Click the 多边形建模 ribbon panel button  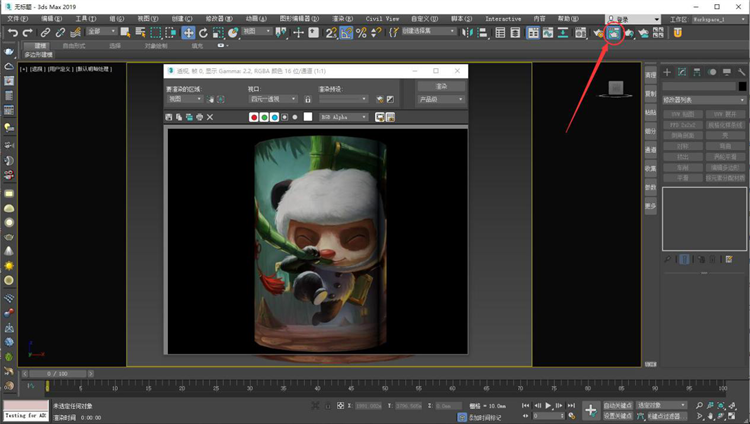point(39,55)
